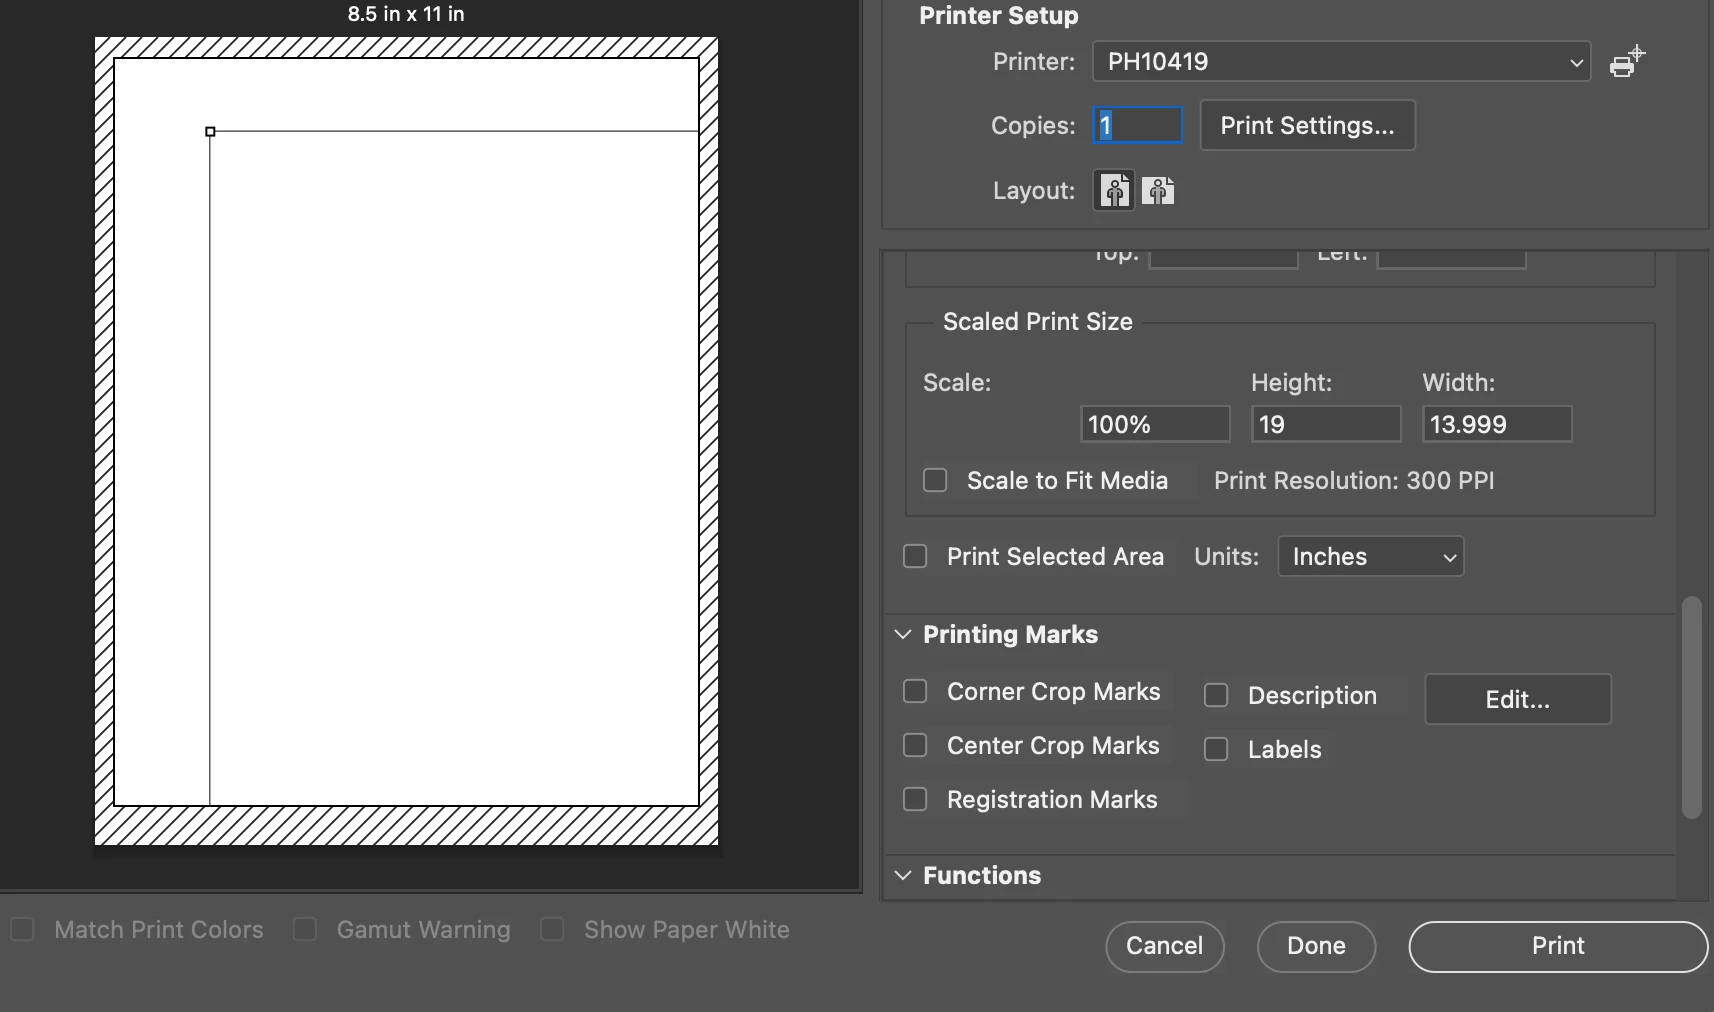Image resolution: width=1714 pixels, height=1012 pixels.
Task: Toggle Print Selected Area checkbox
Action: 915,556
